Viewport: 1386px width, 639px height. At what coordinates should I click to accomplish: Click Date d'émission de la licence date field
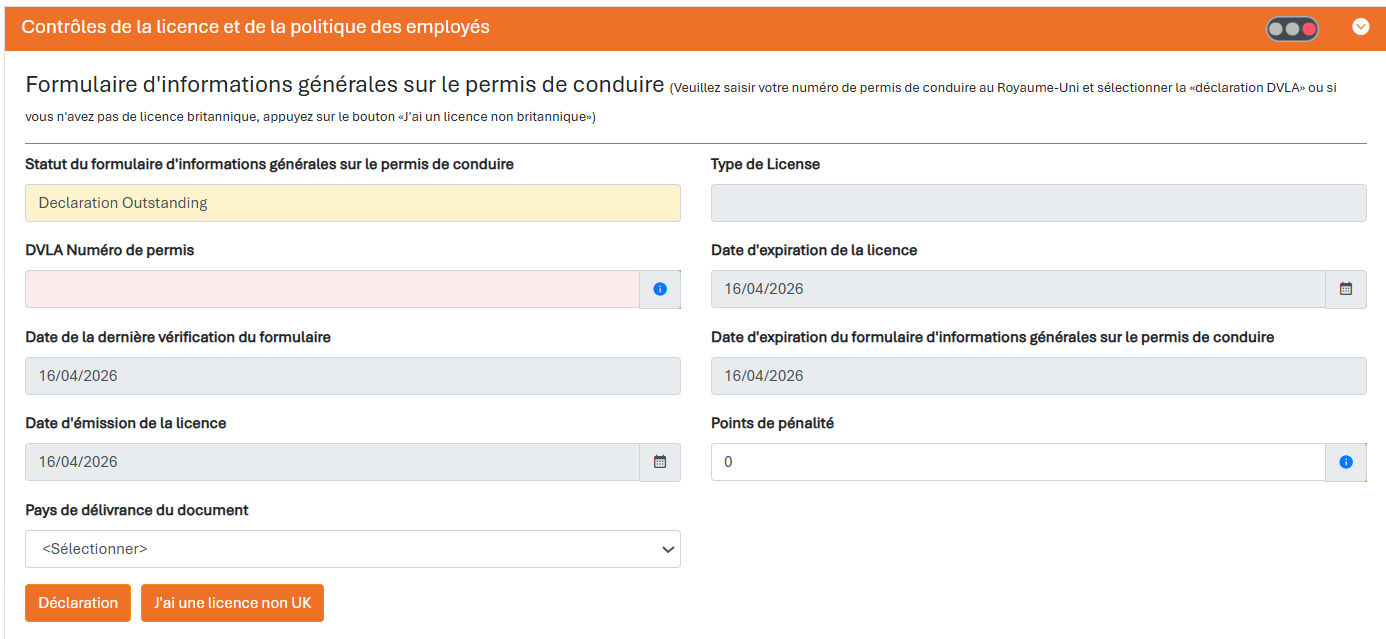(332, 462)
